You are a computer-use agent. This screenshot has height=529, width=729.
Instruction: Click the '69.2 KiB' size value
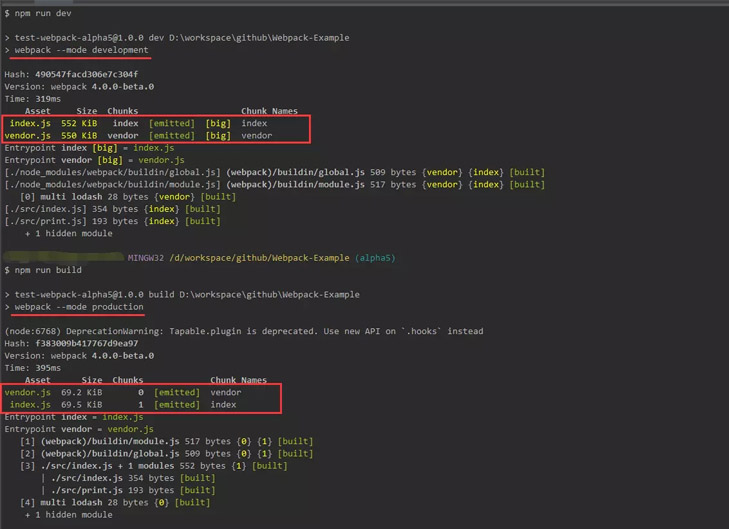(x=82, y=392)
